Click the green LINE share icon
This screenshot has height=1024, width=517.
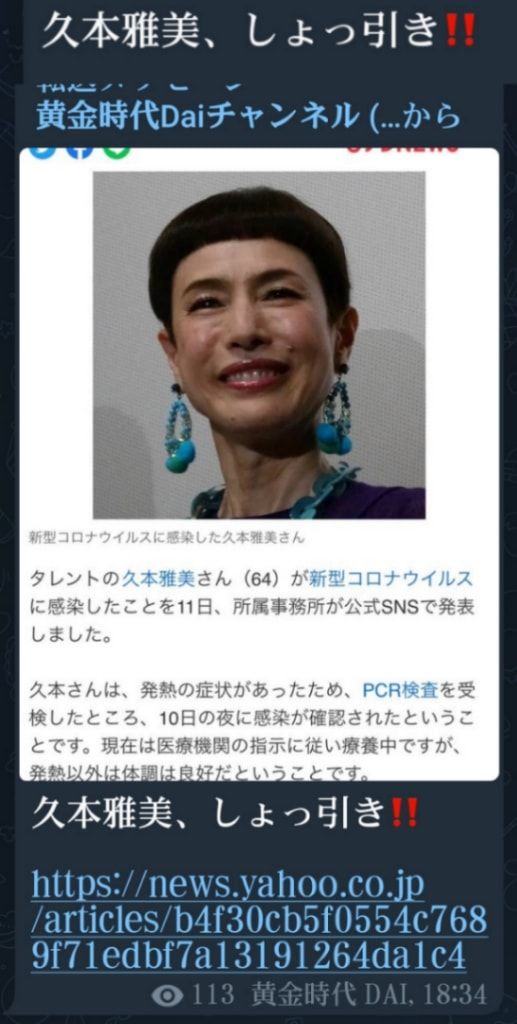[x=116, y=152]
